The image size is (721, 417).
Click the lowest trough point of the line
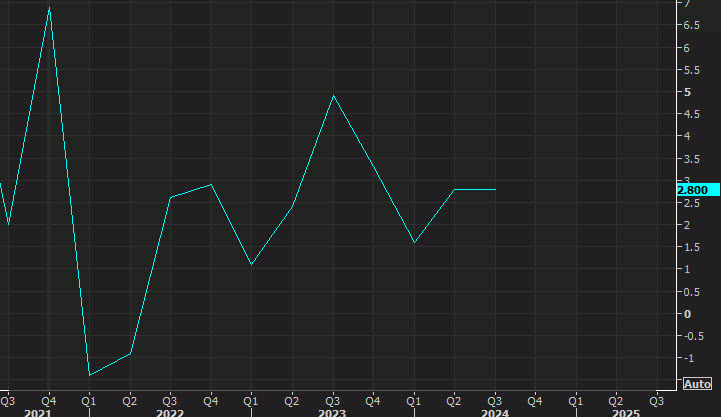(x=89, y=375)
